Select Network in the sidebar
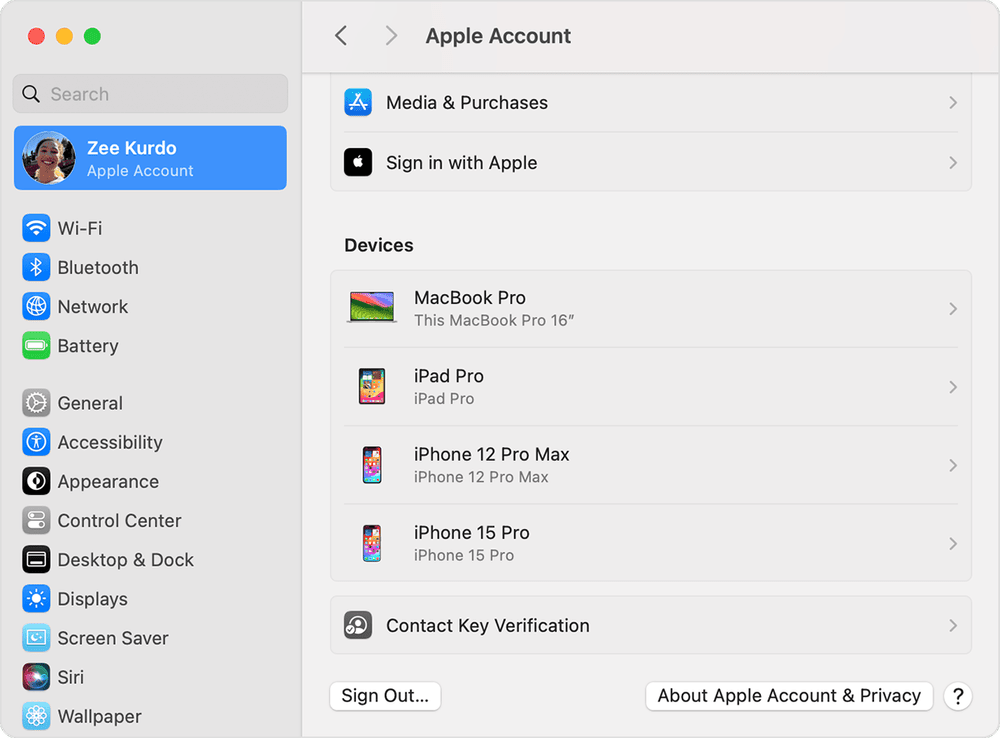Image resolution: width=1000 pixels, height=738 pixels. tap(37, 306)
